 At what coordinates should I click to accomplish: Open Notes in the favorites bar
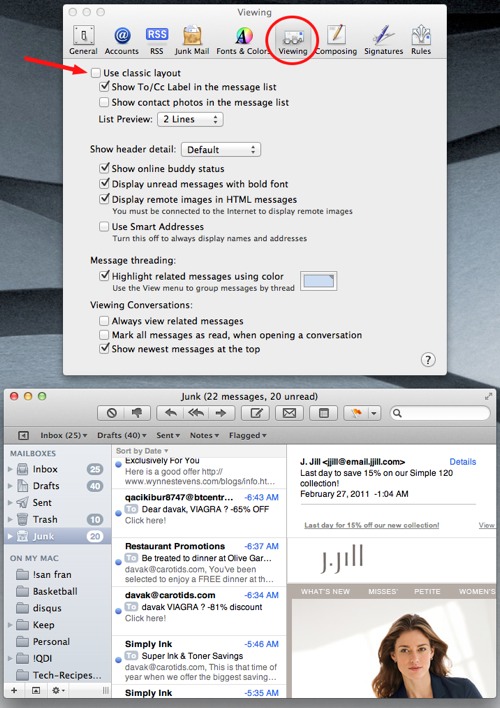click(x=204, y=435)
